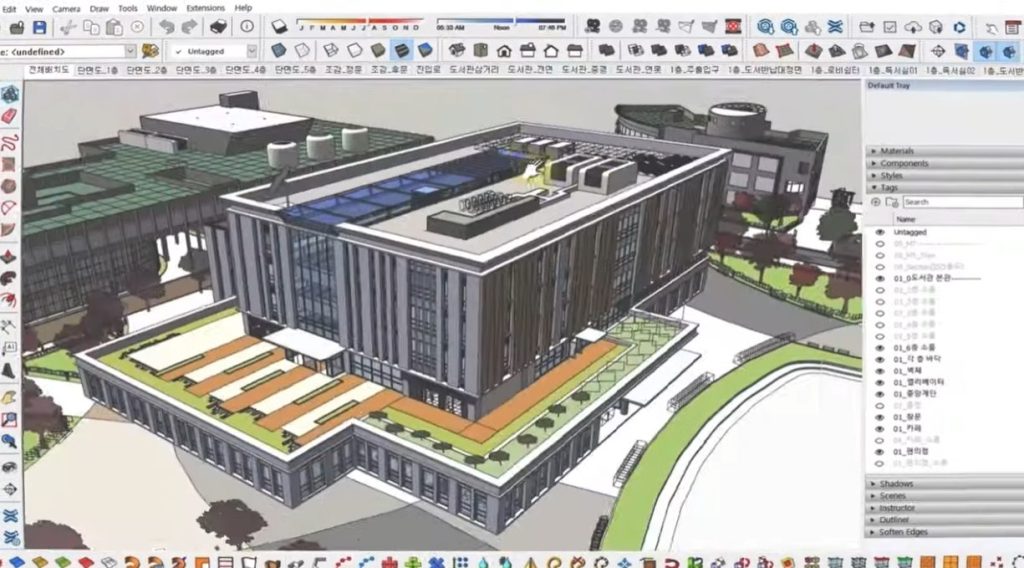The width and height of the screenshot is (1024, 568).
Task: Switch to the 단면도_1층 scene tab
Action: pyautogui.click(x=147, y=70)
